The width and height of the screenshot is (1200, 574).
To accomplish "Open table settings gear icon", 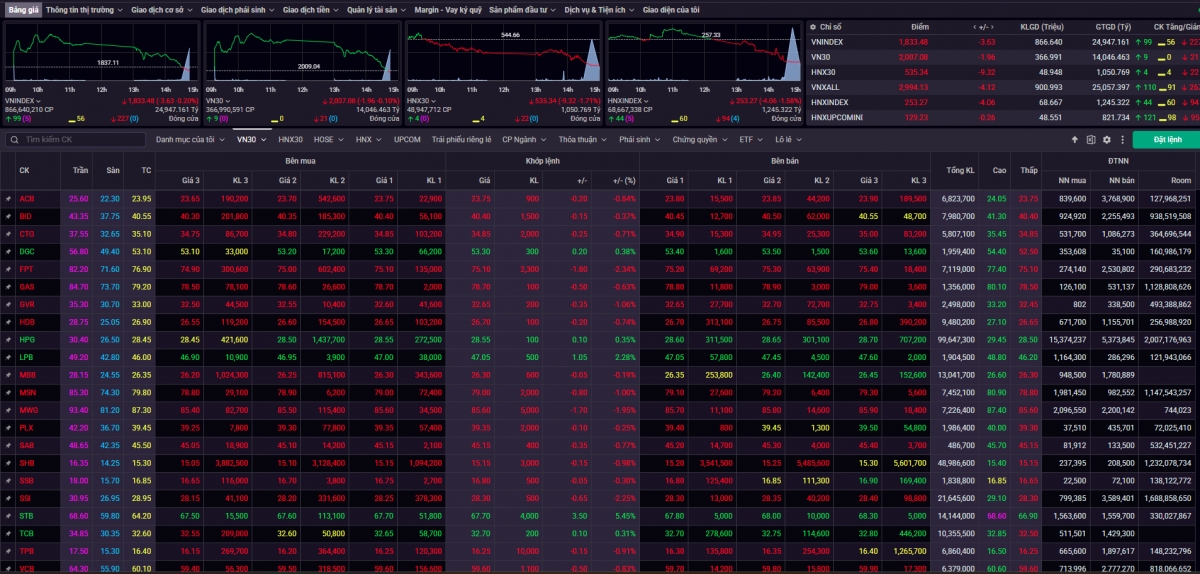I will [1107, 140].
